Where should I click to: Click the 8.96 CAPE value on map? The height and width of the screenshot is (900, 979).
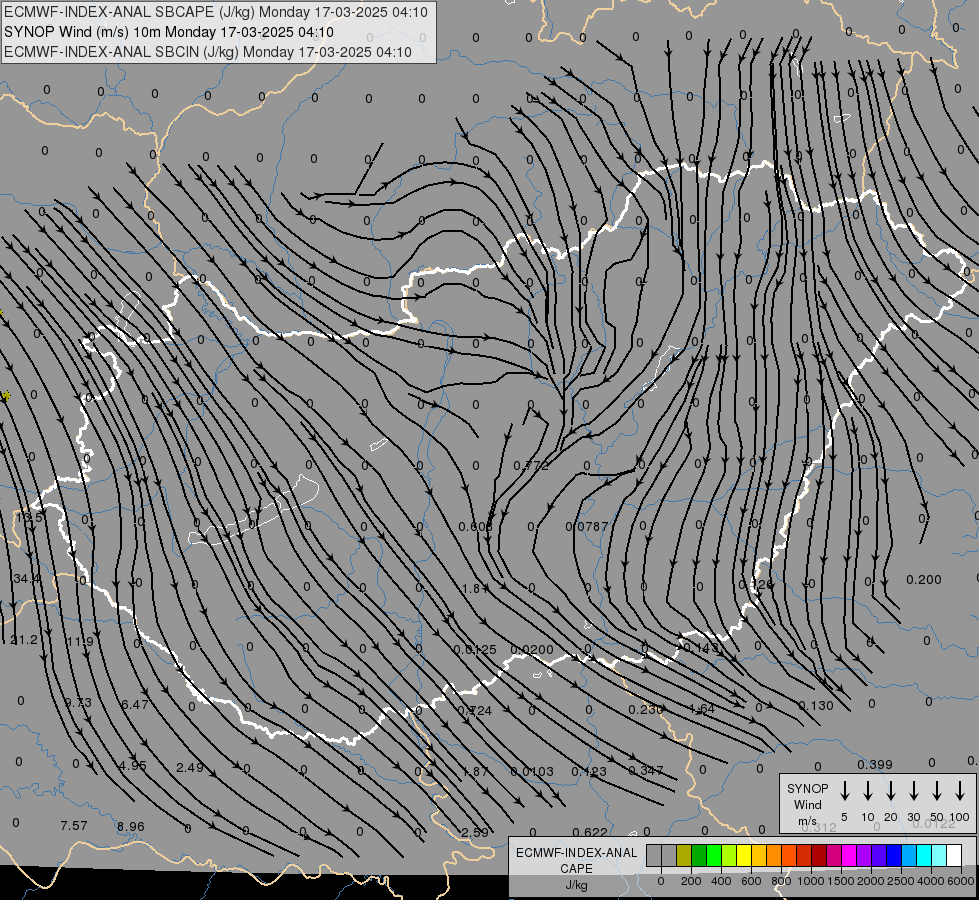coord(130,826)
